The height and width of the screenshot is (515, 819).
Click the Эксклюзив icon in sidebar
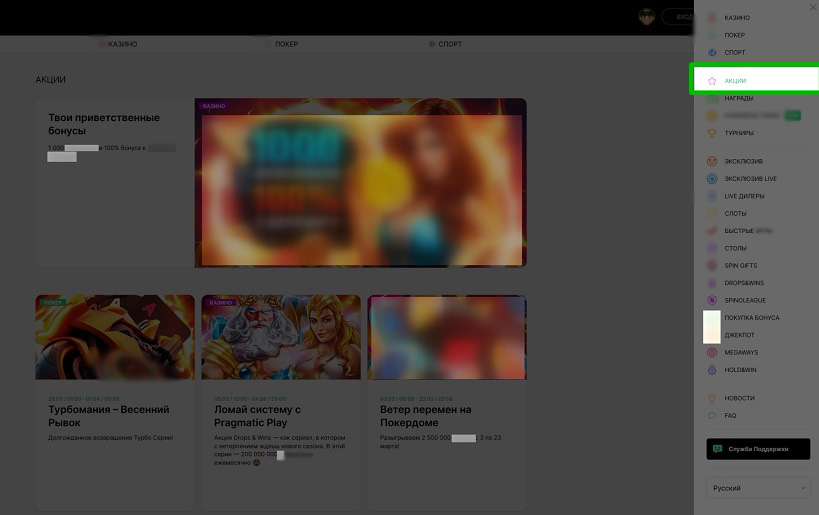[x=712, y=161]
